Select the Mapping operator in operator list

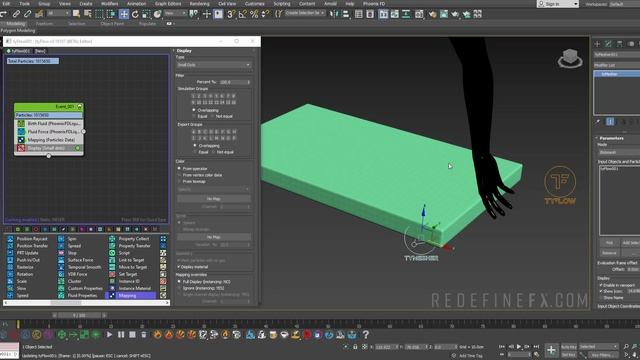click(x=131, y=296)
